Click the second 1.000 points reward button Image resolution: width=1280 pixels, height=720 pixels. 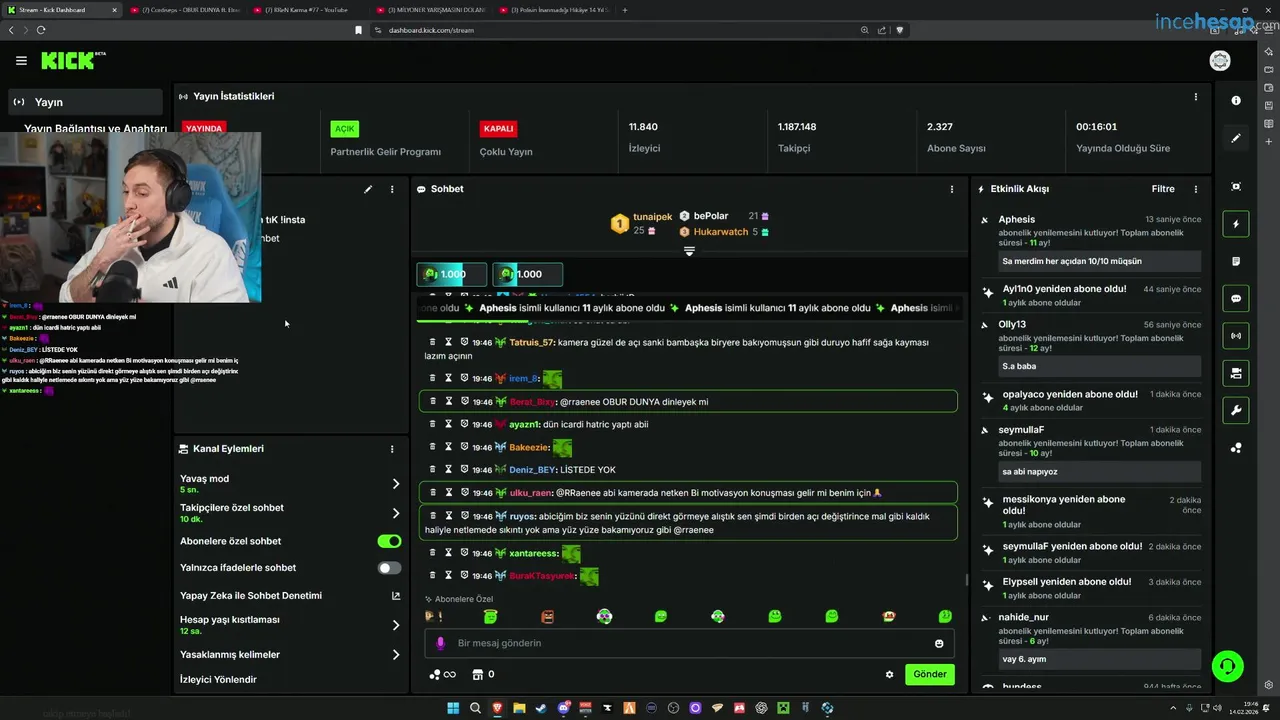coord(528,274)
